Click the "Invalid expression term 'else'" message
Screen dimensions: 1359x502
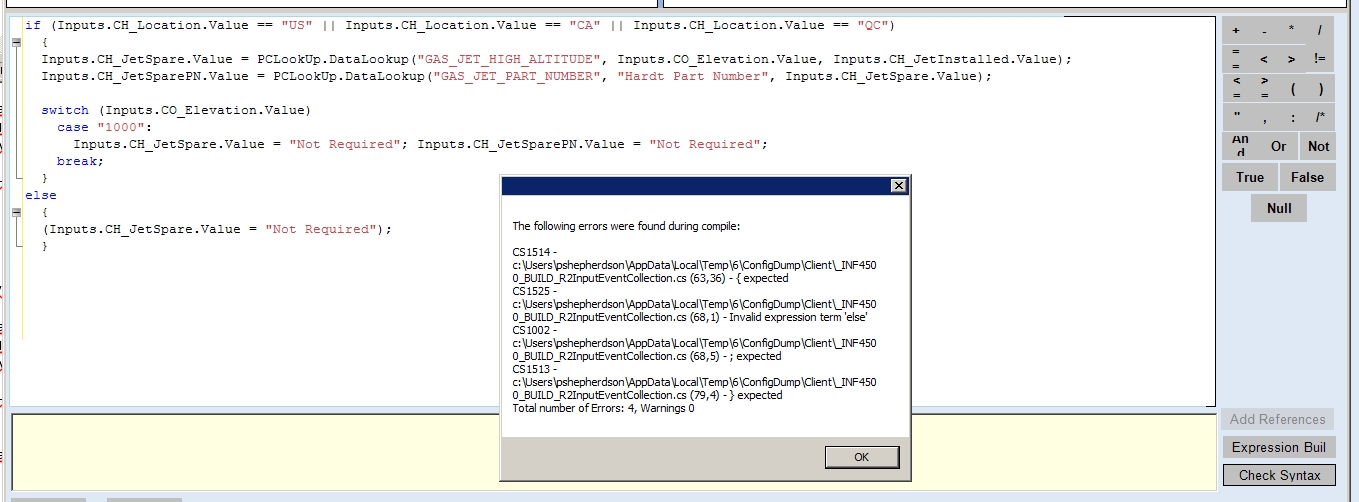[798, 317]
